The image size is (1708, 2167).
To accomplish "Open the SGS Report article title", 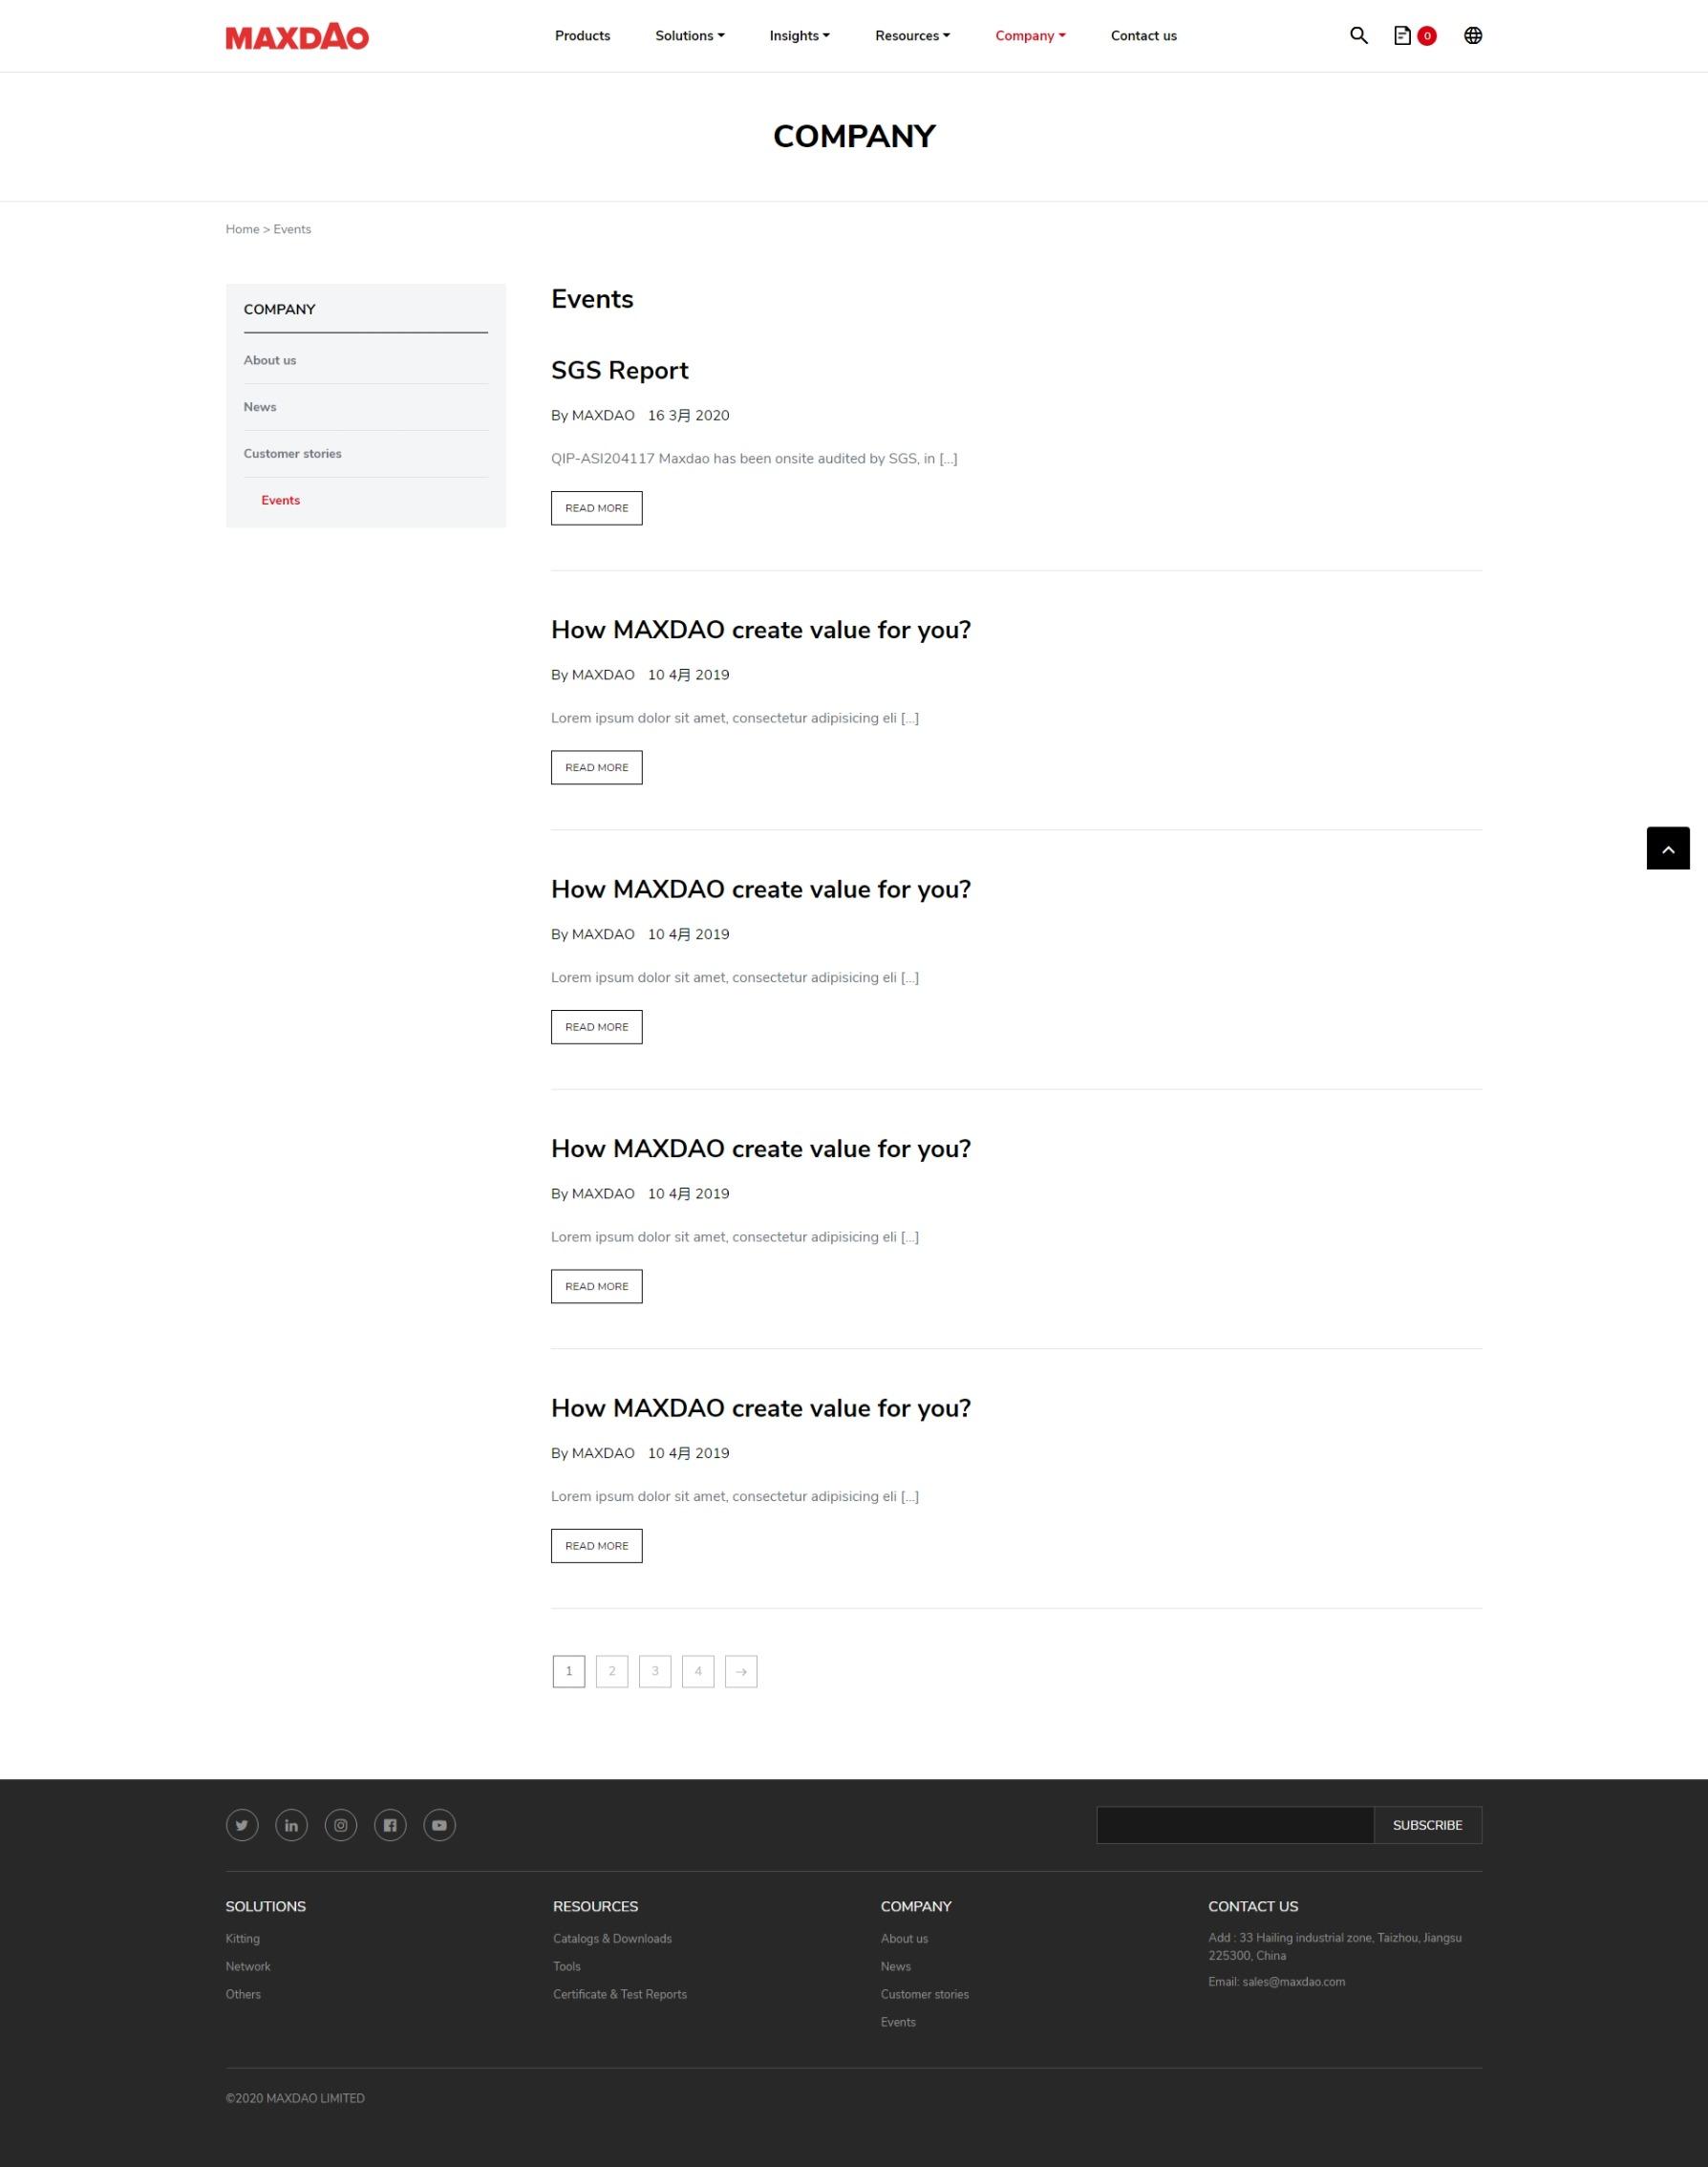I will point(620,371).
